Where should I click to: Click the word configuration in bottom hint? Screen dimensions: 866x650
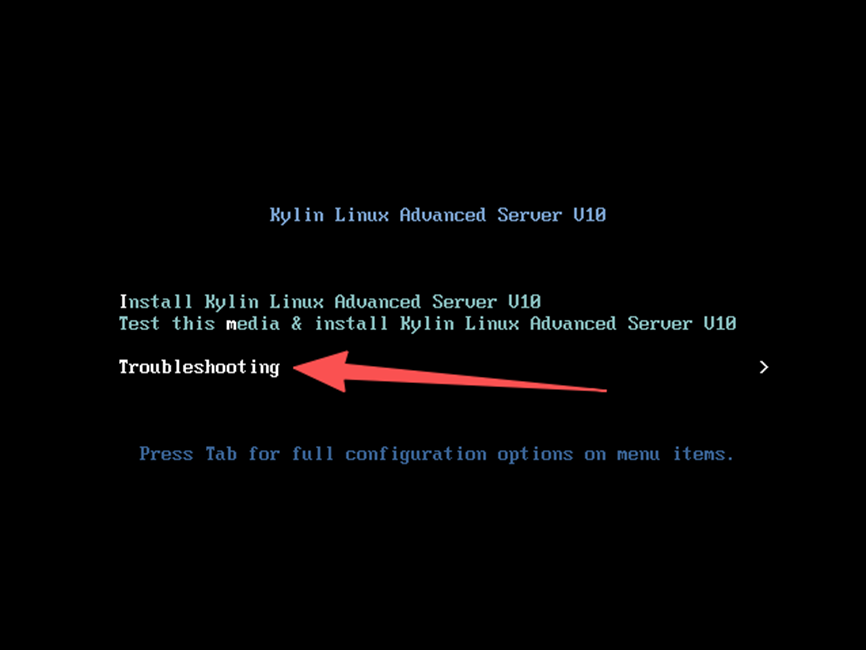click(416, 455)
